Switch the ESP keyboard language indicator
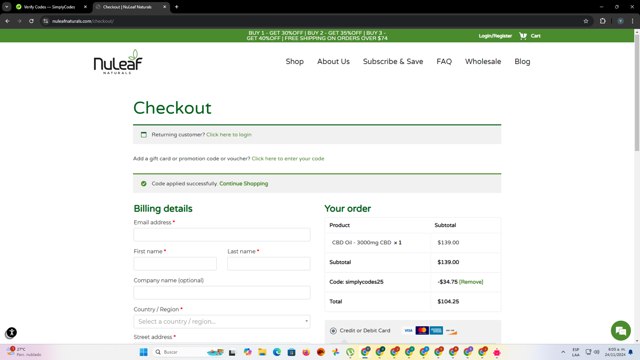The height and width of the screenshot is (360, 640). point(576,352)
